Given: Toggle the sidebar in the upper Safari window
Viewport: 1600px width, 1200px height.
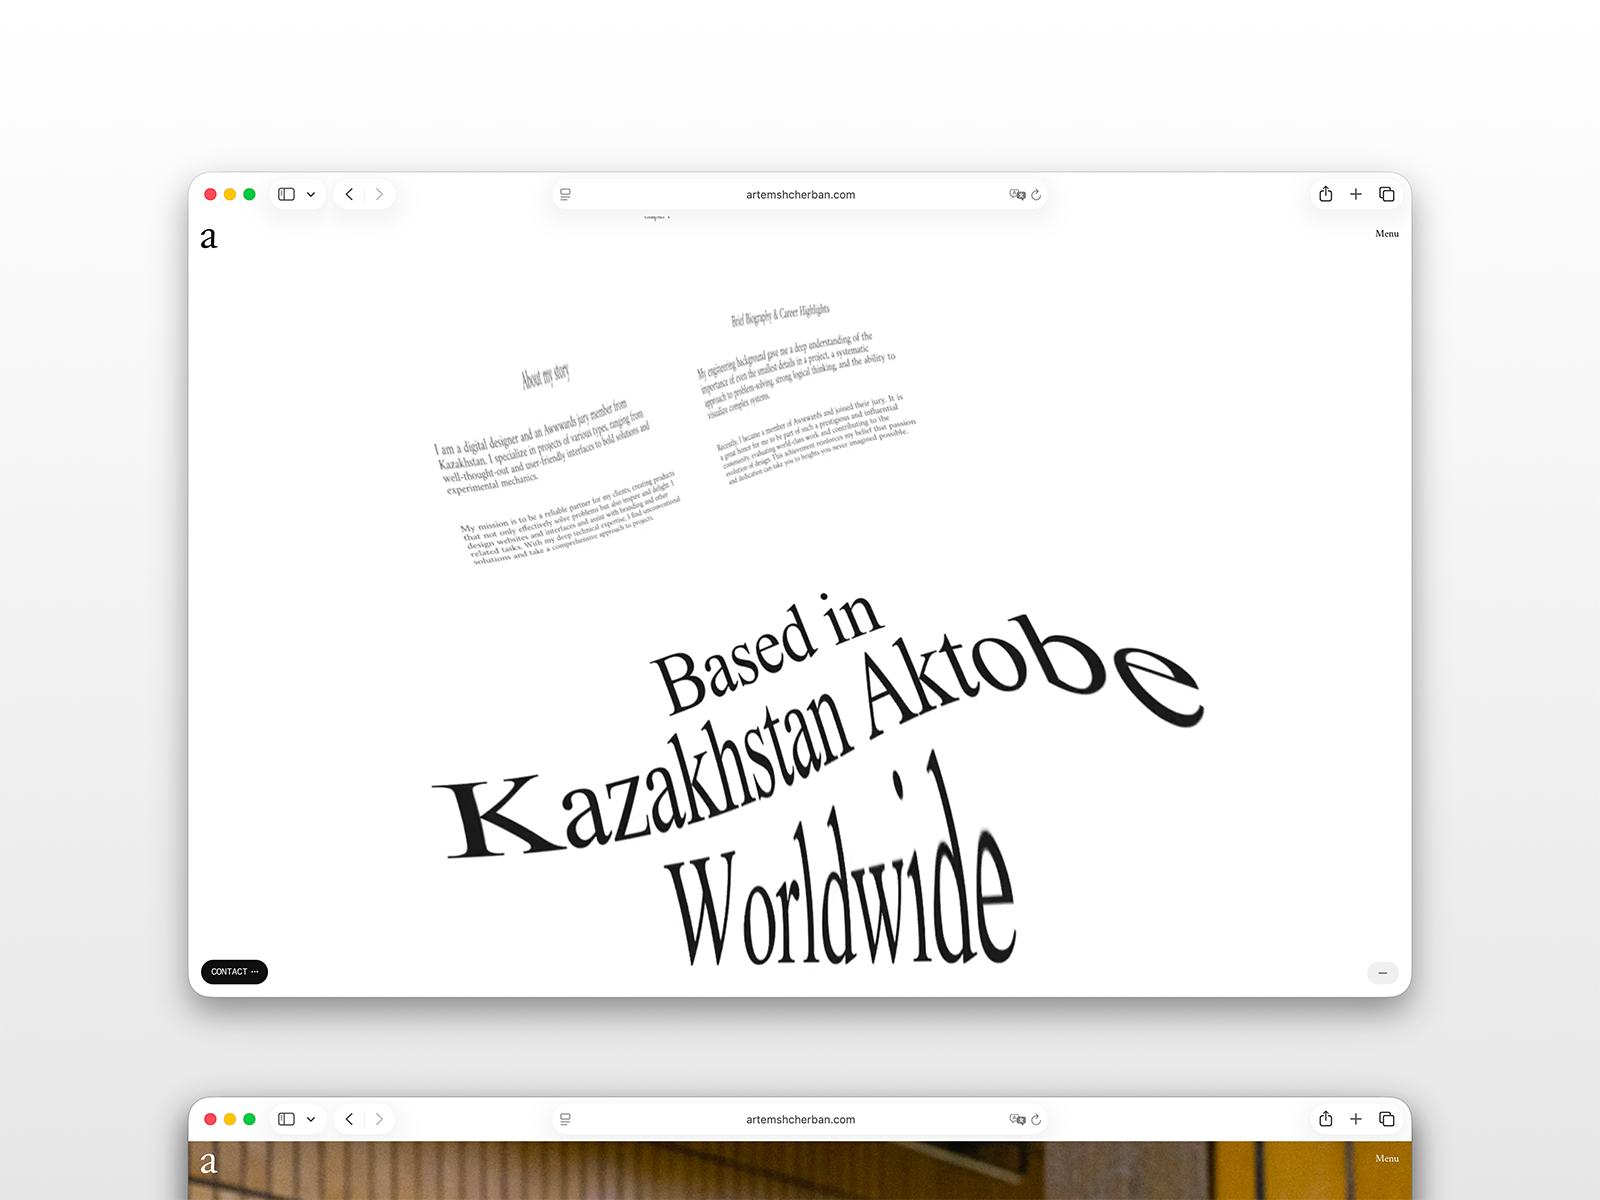Looking at the screenshot, I should click(x=286, y=194).
